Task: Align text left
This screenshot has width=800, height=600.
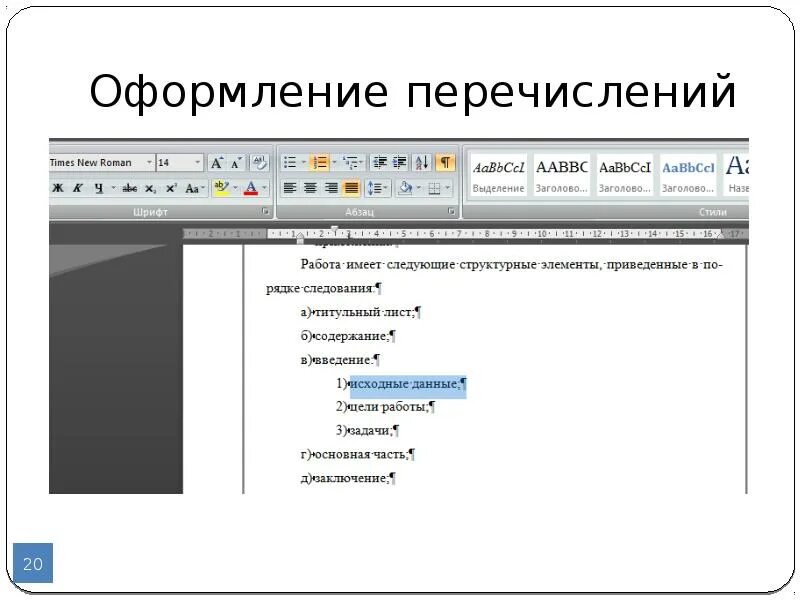Action: (x=290, y=188)
